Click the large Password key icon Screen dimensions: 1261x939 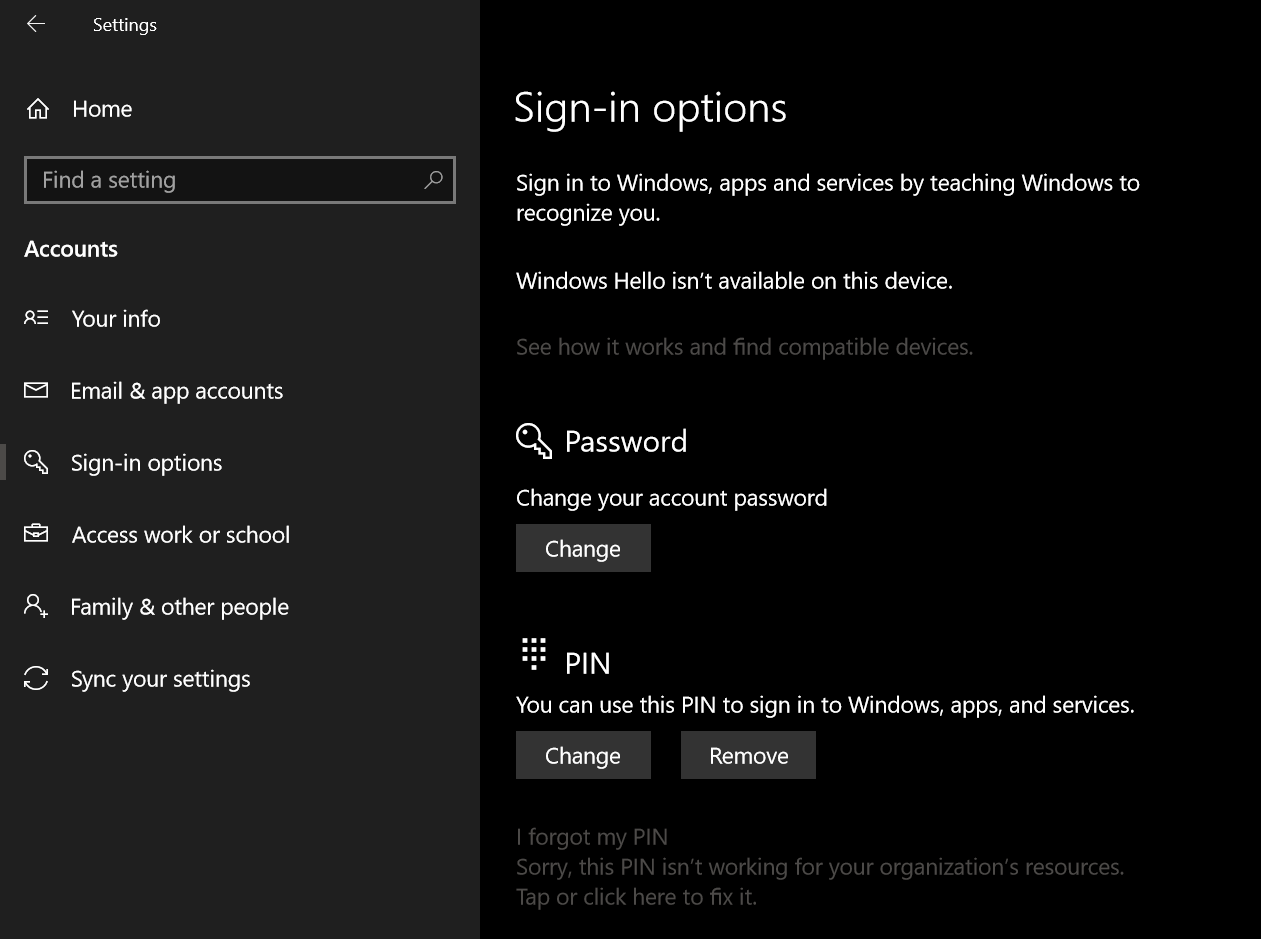pos(534,441)
